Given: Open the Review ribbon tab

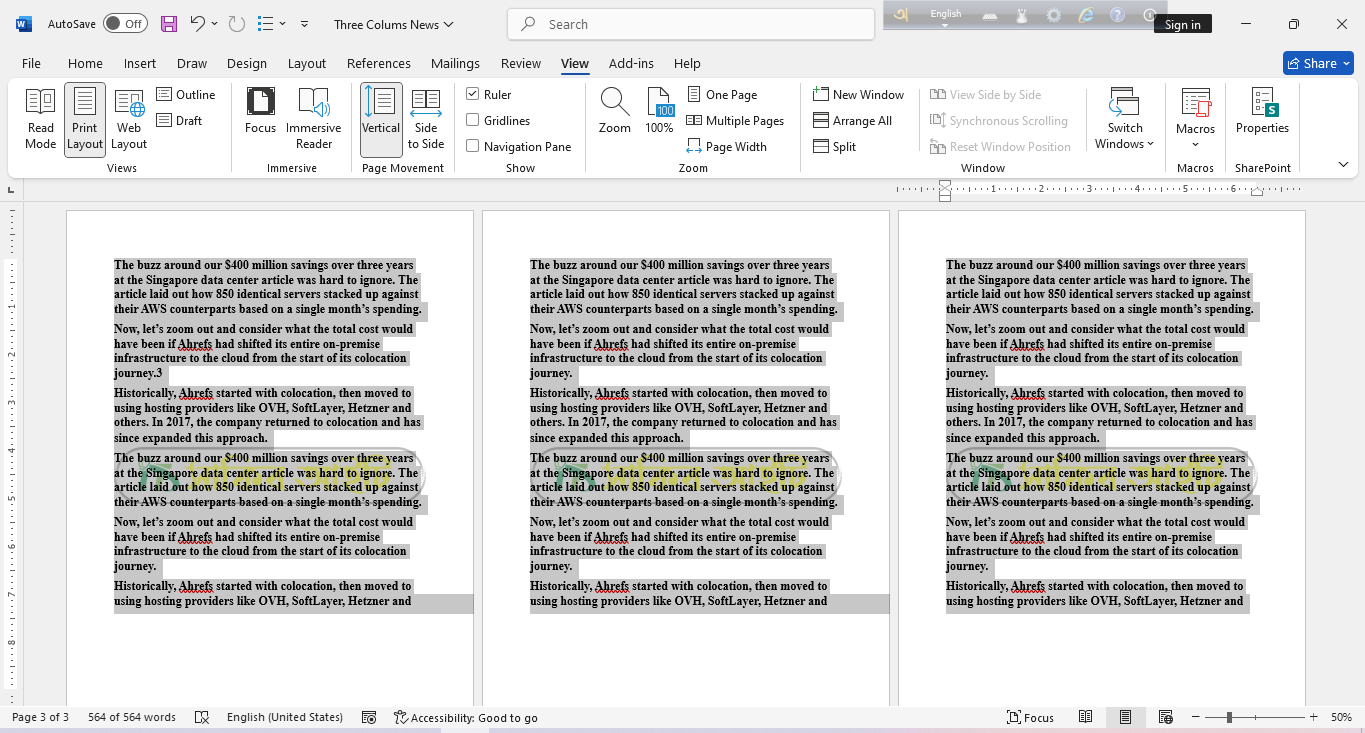Looking at the screenshot, I should coord(520,63).
